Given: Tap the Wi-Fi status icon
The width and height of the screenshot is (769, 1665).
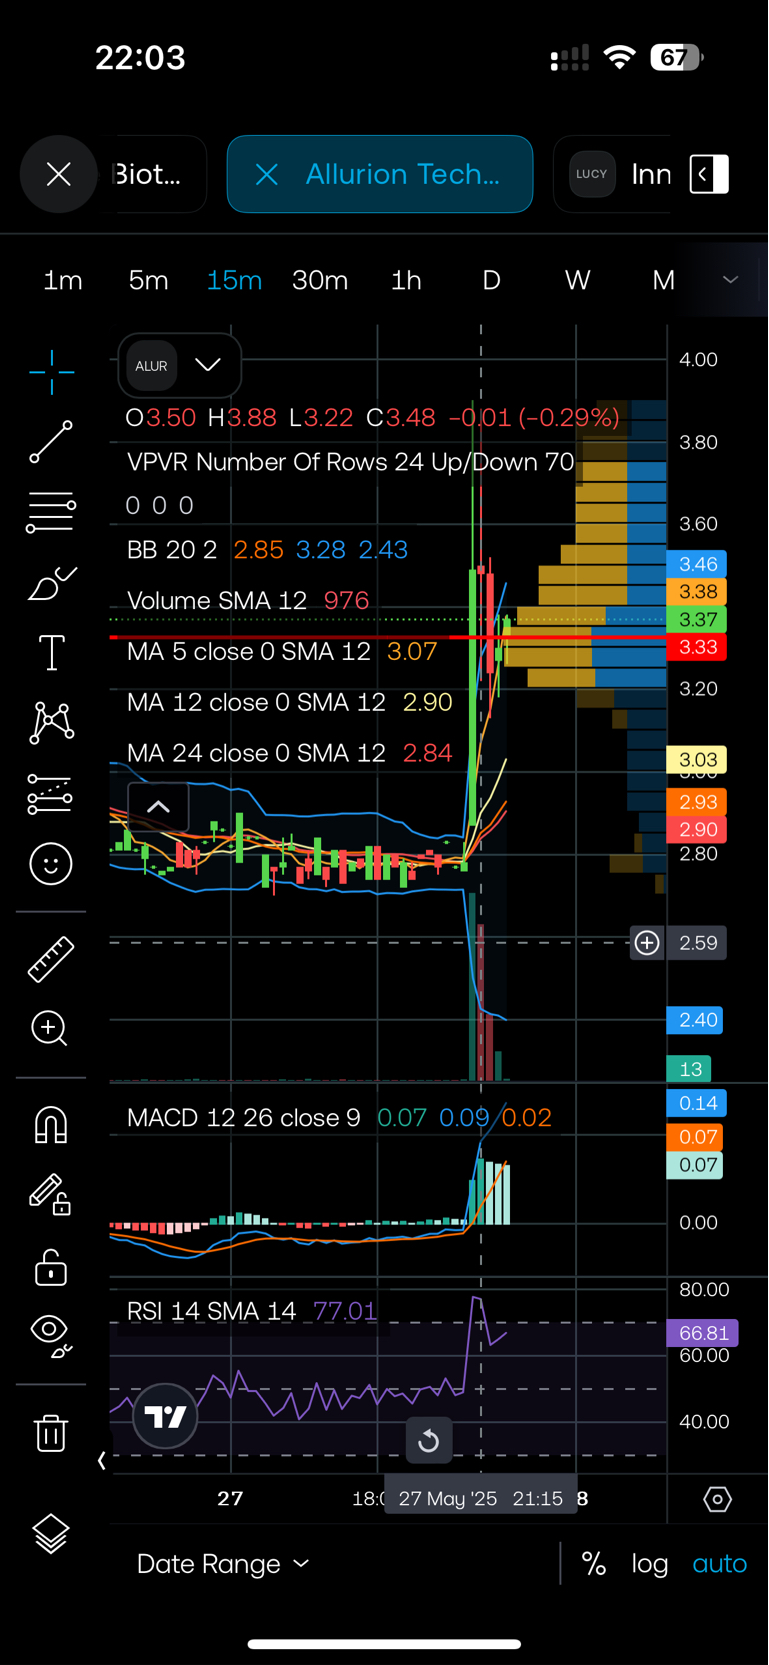Looking at the screenshot, I should coord(620,58).
